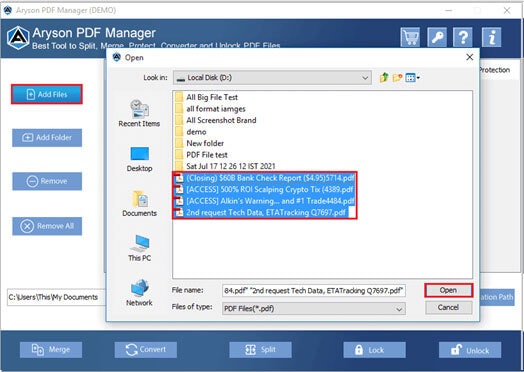Open the This PC location

(139, 248)
